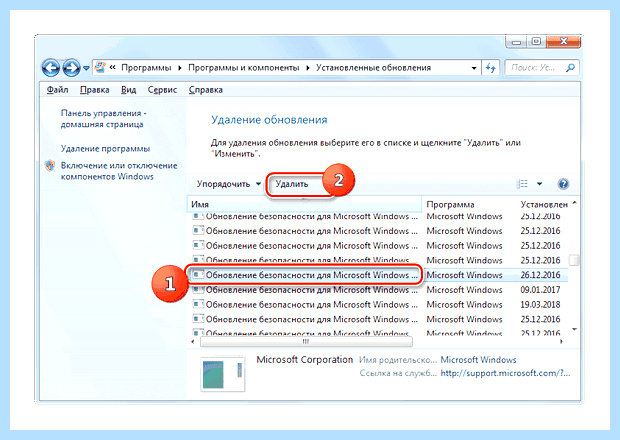
Task: Open help with the question mark icon
Action: (563, 184)
